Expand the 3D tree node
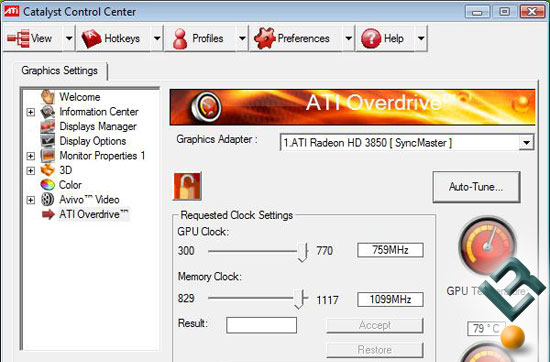Viewport: 550px width, 362px height. pyautogui.click(x=31, y=170)
